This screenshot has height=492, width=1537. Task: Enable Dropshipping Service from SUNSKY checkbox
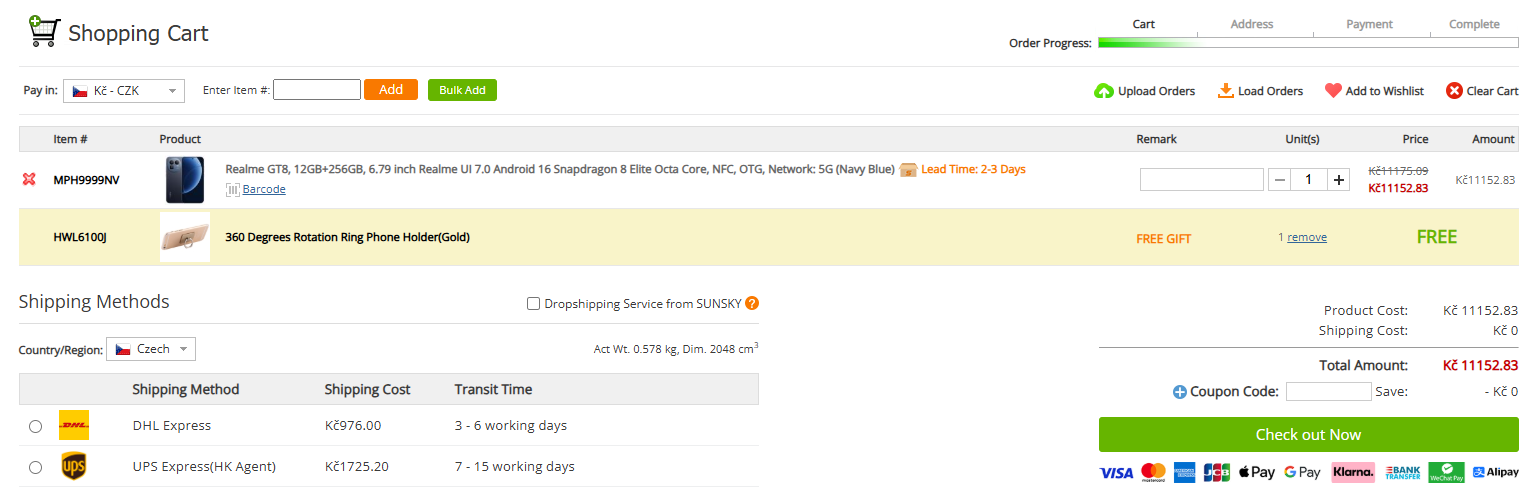point(534,304)
